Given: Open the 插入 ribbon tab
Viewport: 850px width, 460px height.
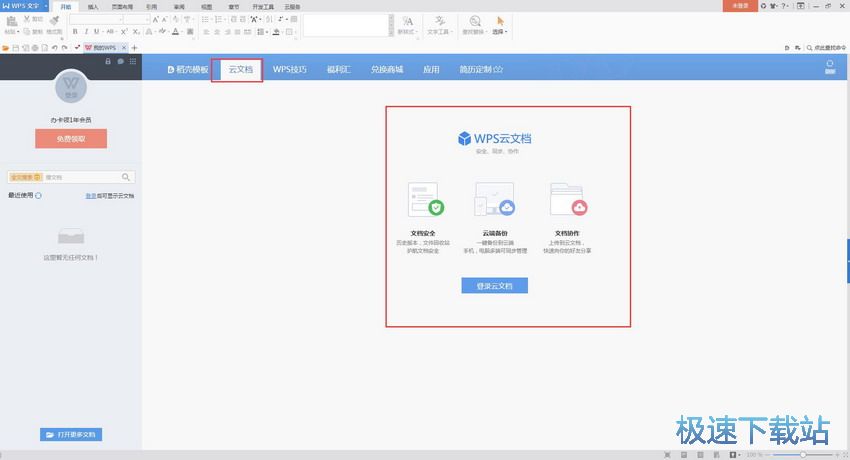Looking at the screenshot, I should tap(93, 7).
